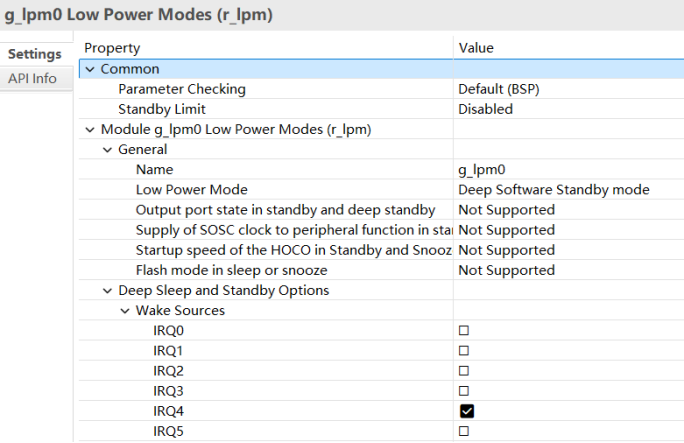Select the Settings tab
This screenshot has height=443, width=684.
tap(36, 54)
